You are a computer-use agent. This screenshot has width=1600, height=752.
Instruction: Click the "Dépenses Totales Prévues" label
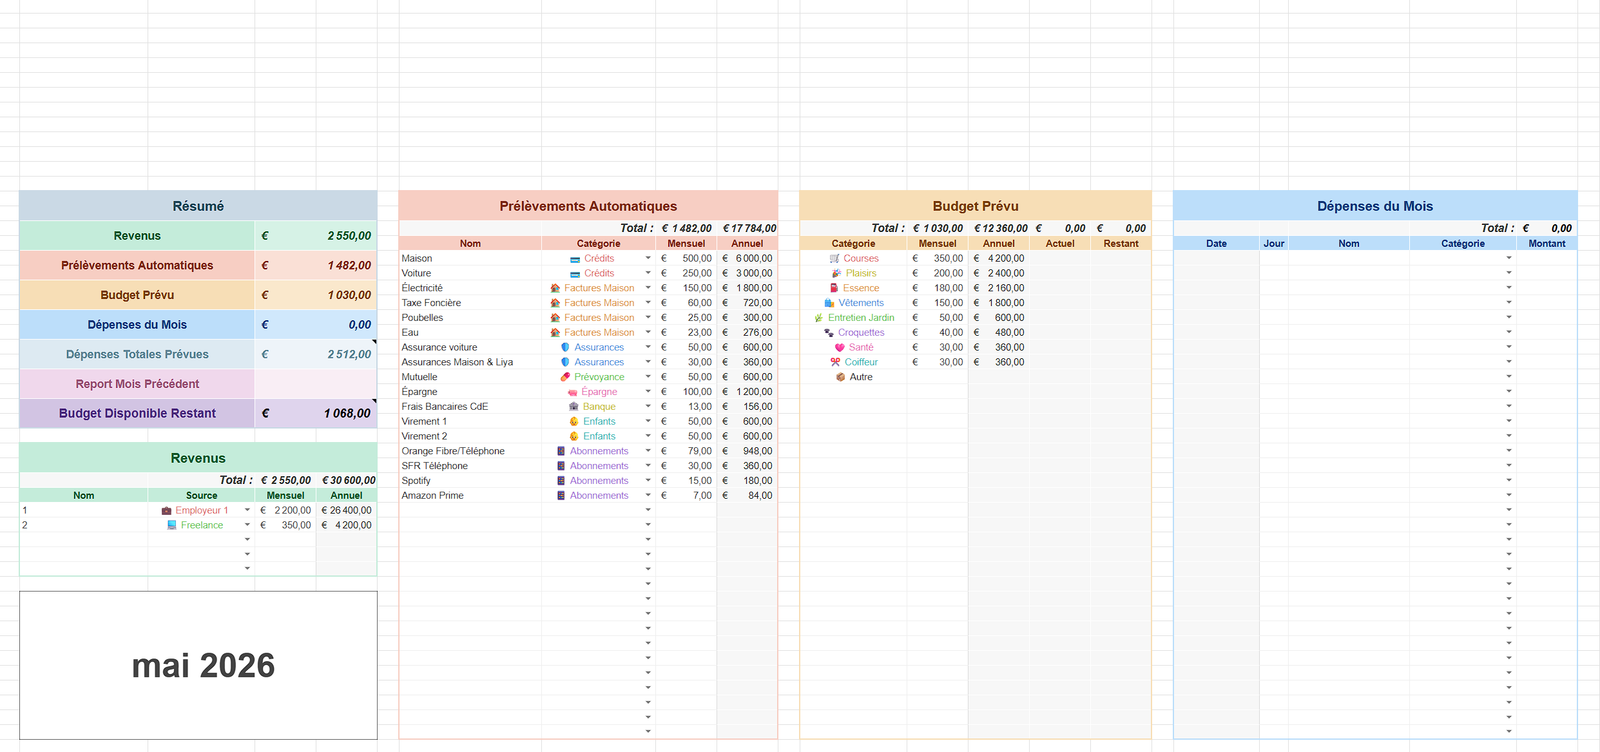(137, 354)
